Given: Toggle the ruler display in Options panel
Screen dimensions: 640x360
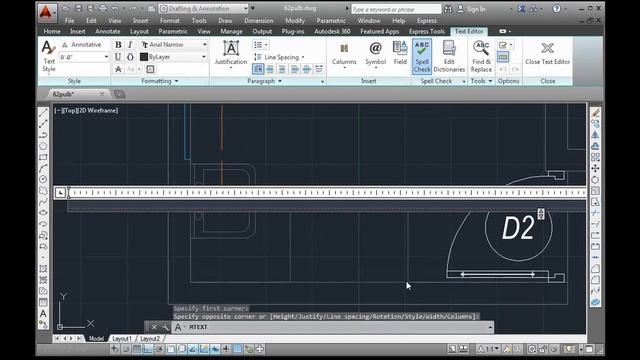Looking at the screenshot, I should (x=503, y=57).
